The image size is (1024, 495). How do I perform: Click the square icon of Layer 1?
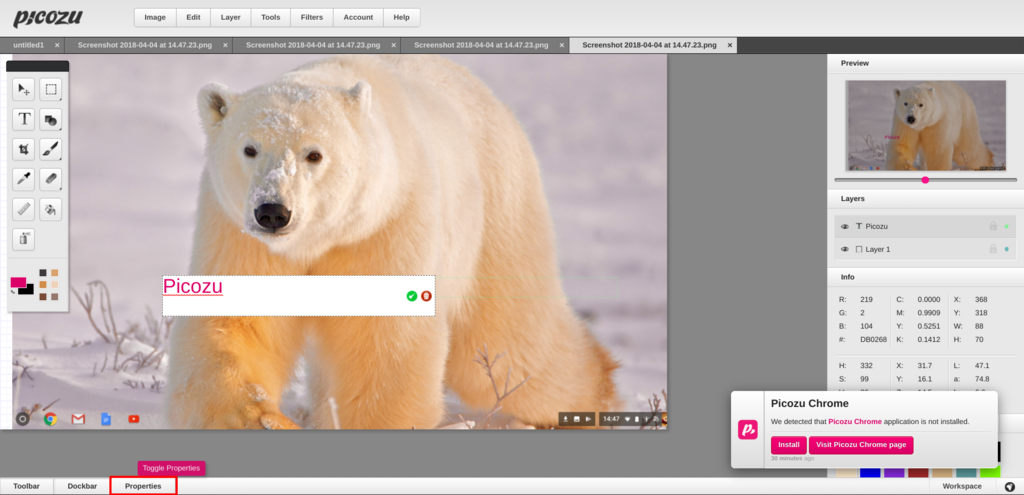pyautogui.click(x=859, y=249)
